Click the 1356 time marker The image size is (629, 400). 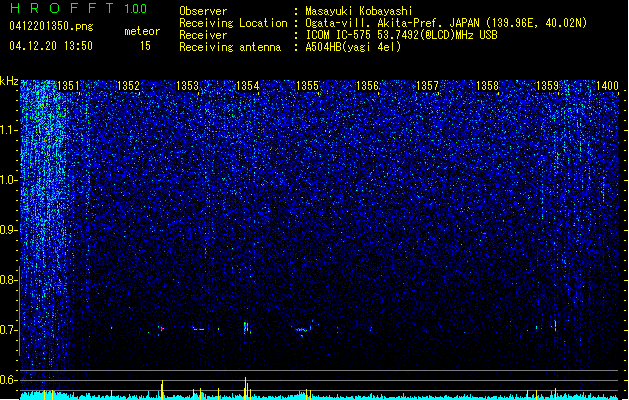pos(367,85)
